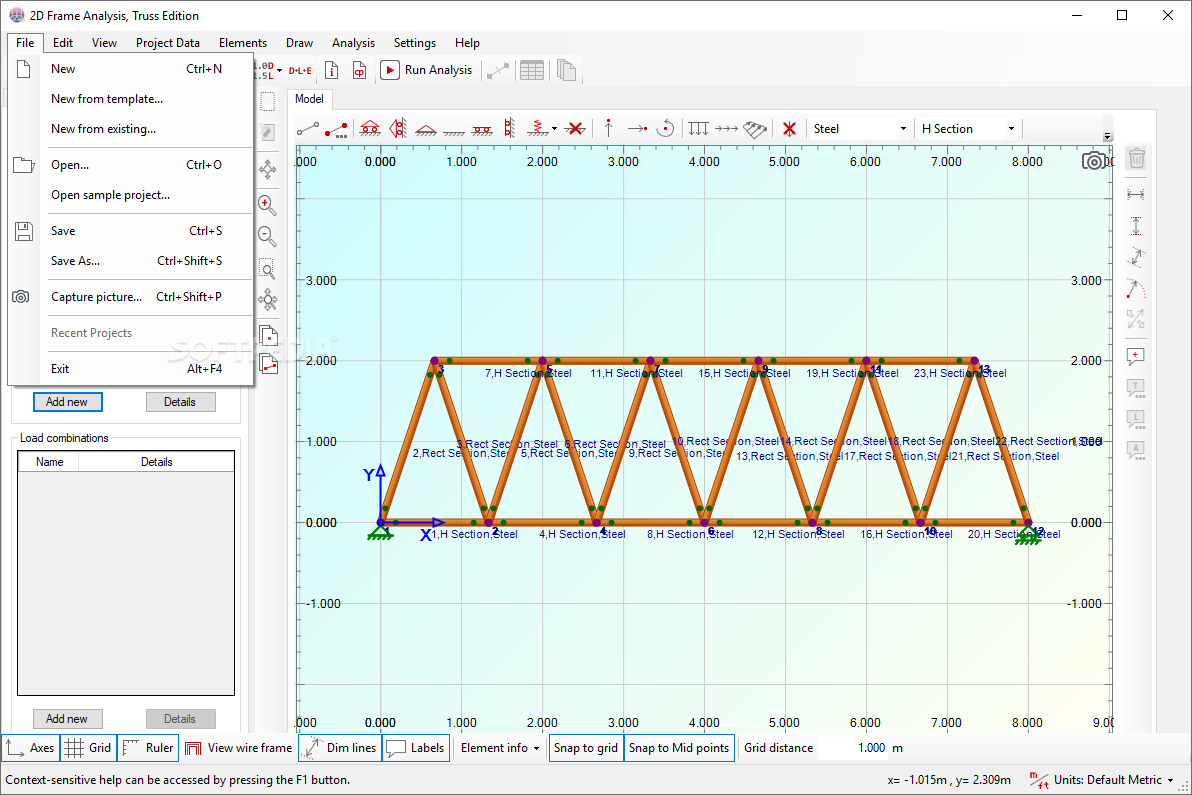Capture model picture with camera icon
This screenshot has height=795, width=1192.
coord(1094,161)
